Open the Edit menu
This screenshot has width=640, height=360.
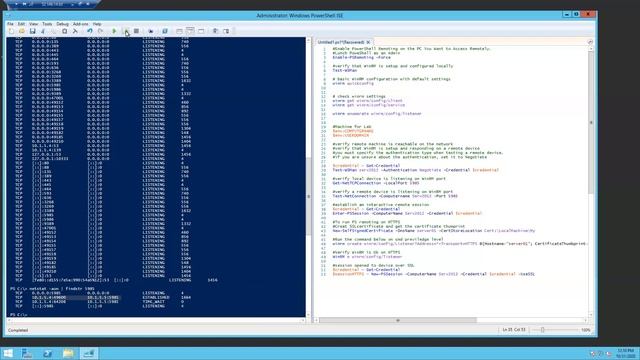pos(21,24)
